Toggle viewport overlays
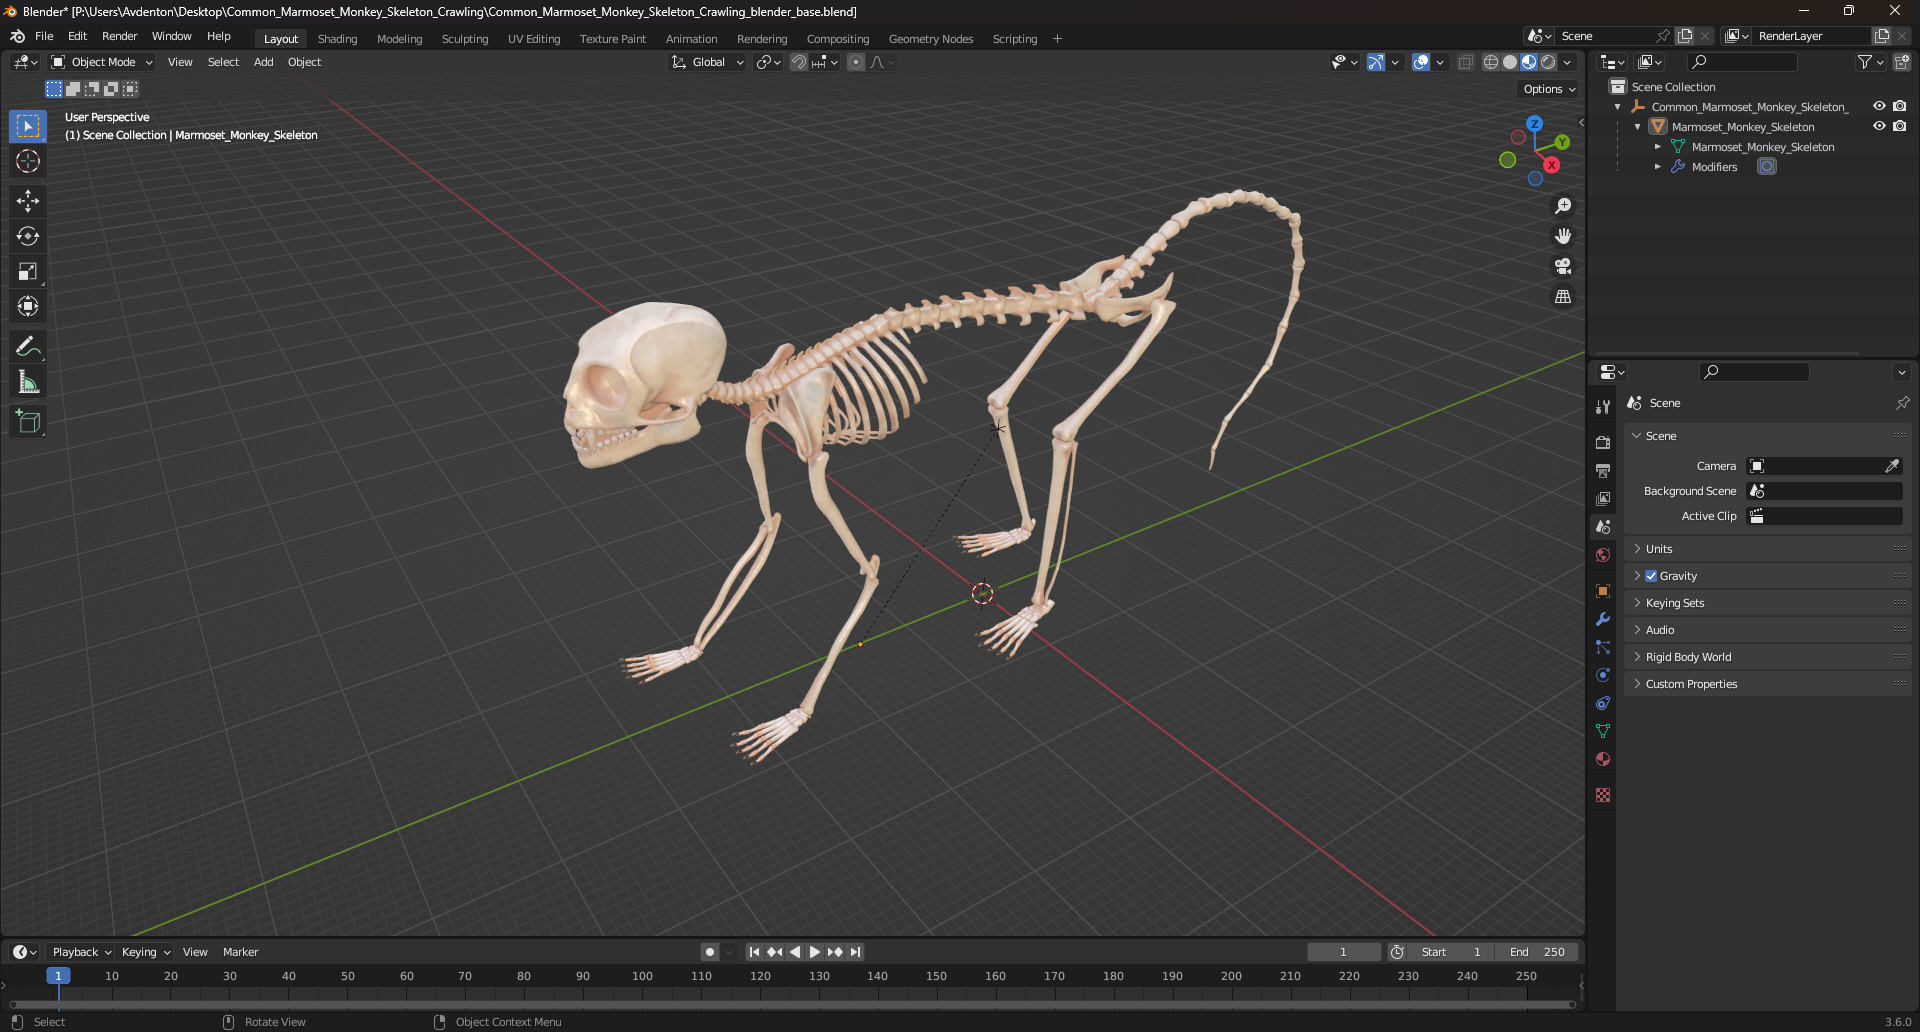Screen dimensions: 1920x1032 coord(1421,62)
